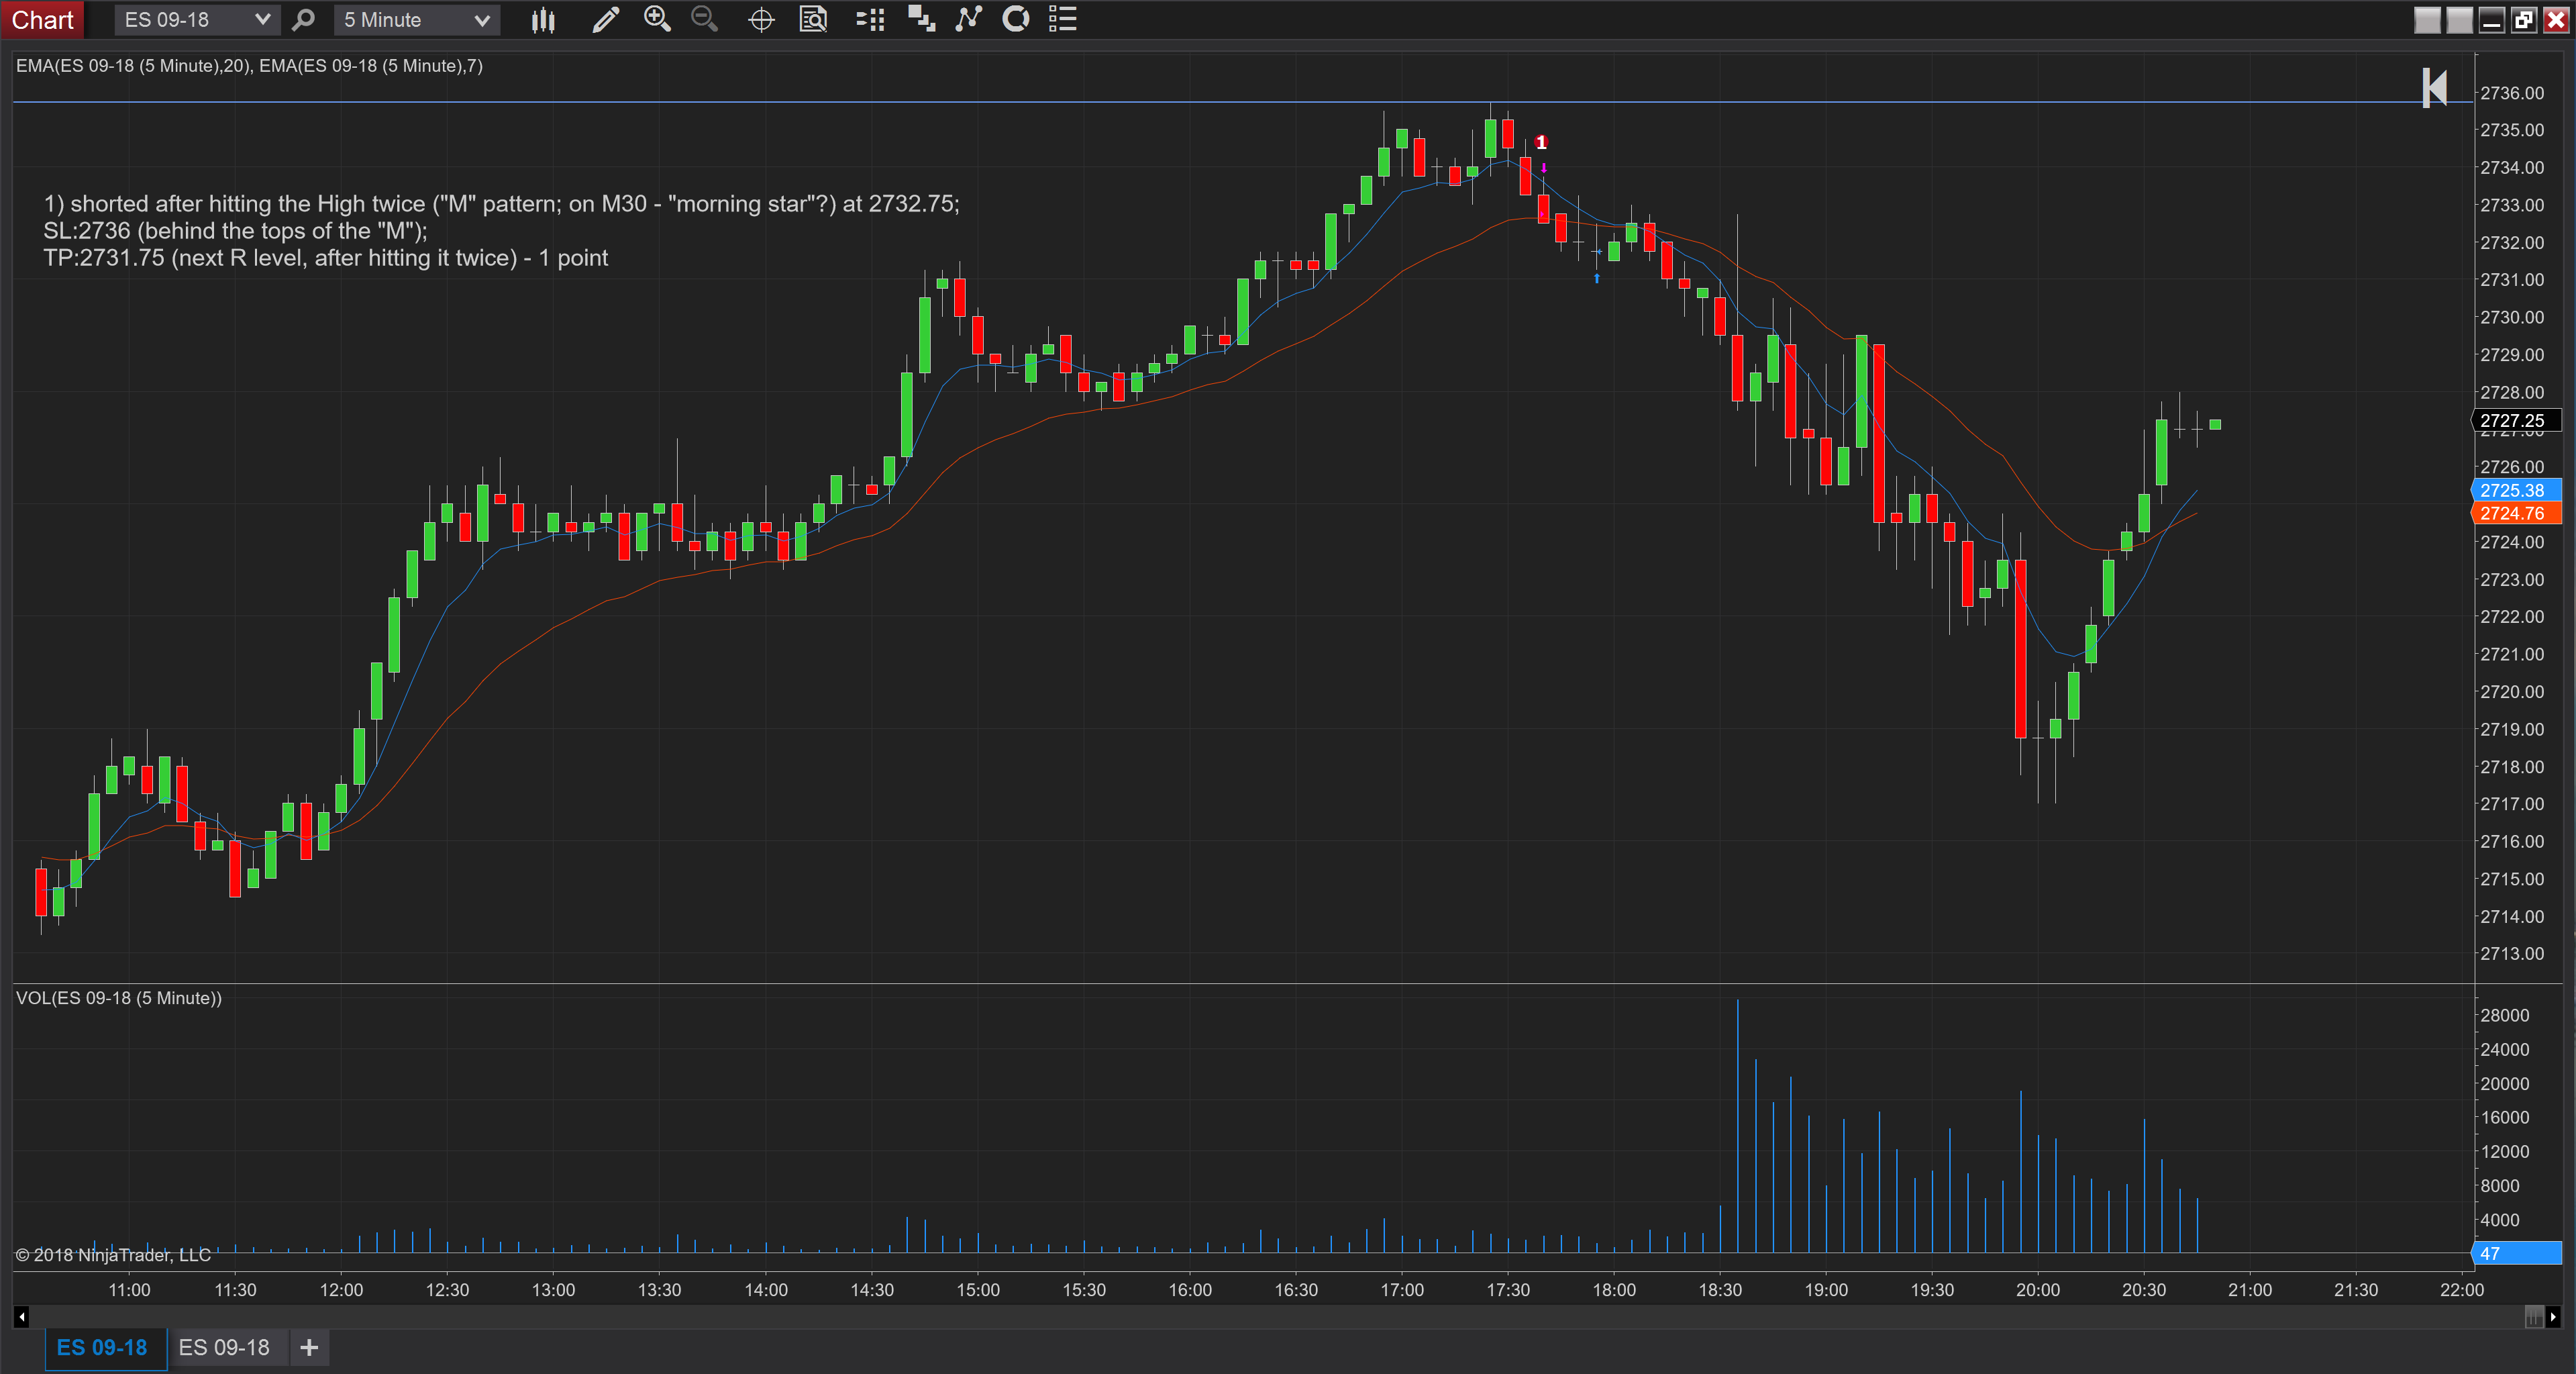Click the "© 2018 NinjaTrader, LLC" text

113,1255
